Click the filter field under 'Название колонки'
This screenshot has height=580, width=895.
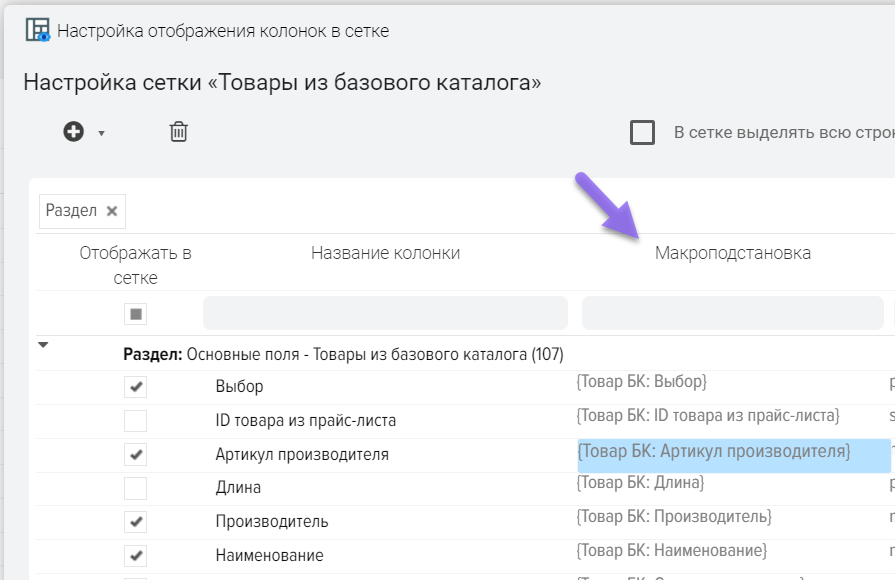point(385,314)
